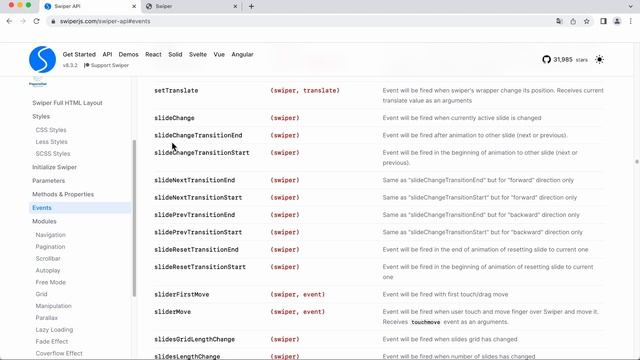Reload the page with the refresh icon

(36, 21)
